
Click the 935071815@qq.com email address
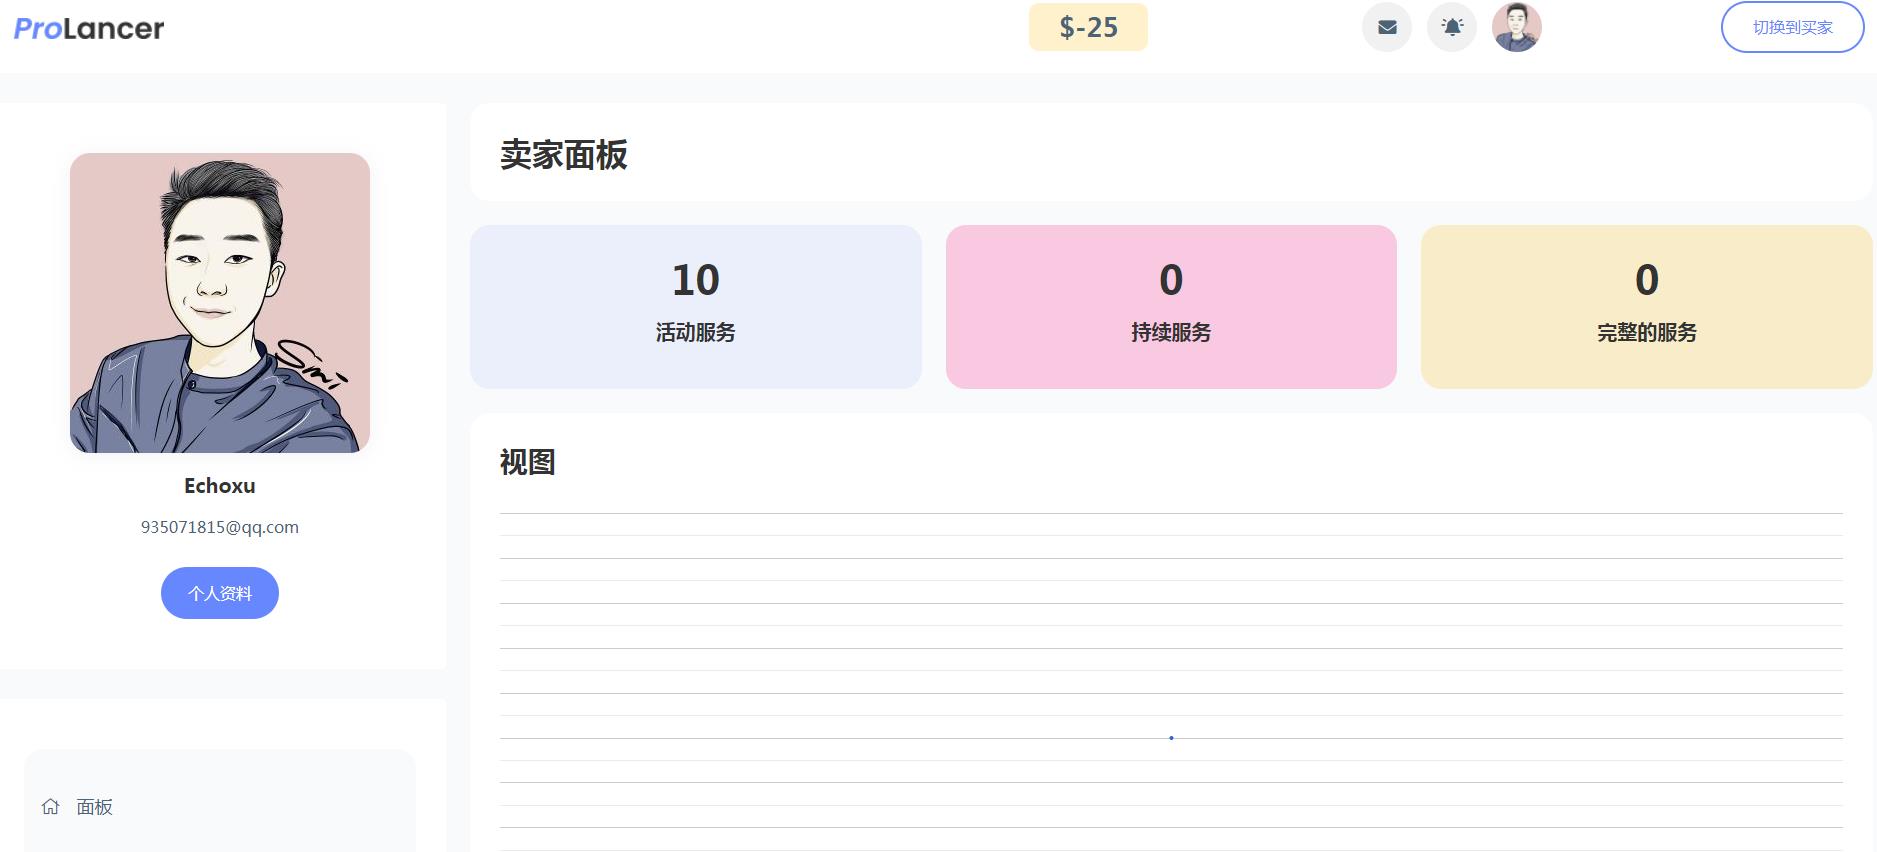(220, 527)
